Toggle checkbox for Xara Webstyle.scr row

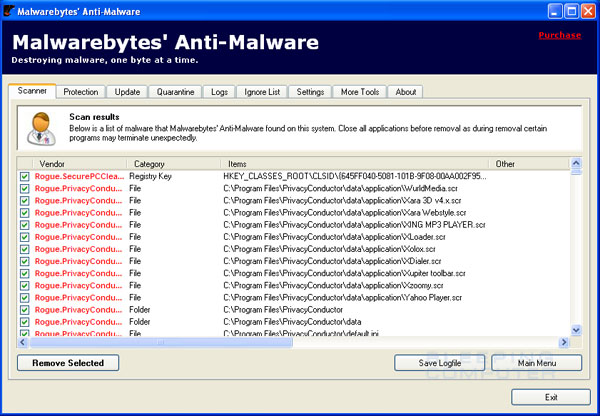(x=24, y=213)
